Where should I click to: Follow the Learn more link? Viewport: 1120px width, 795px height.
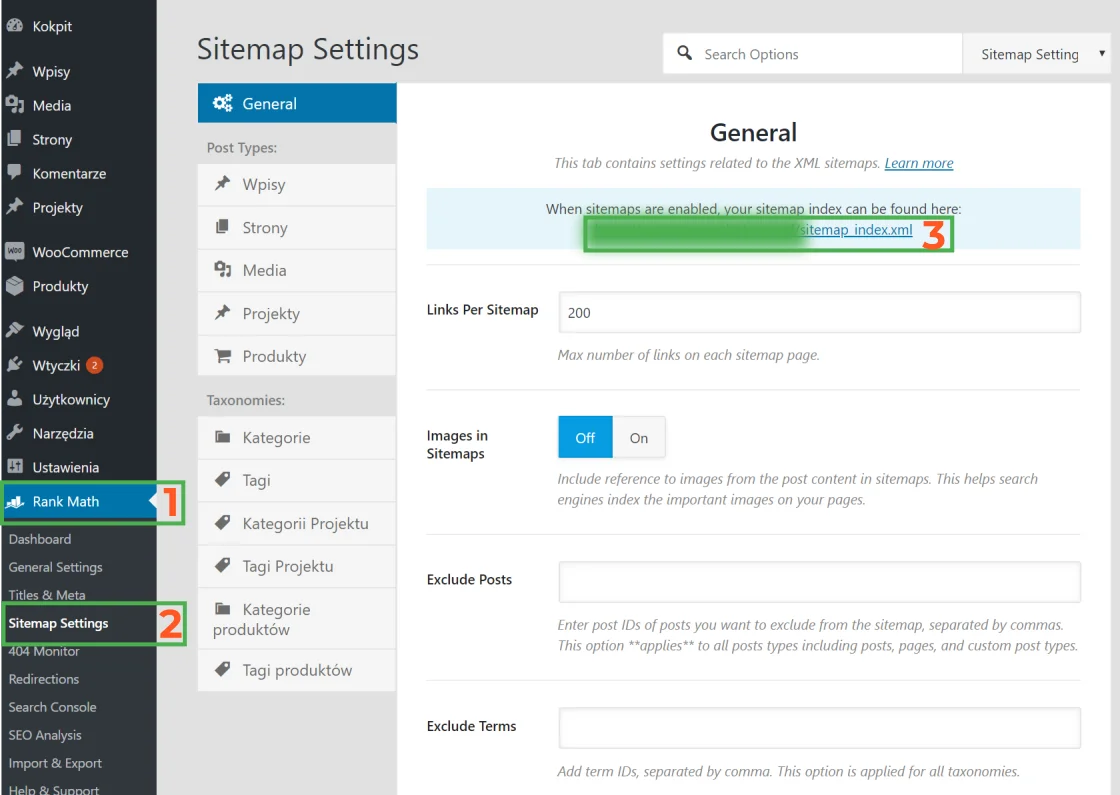click(x=919, y=163)
